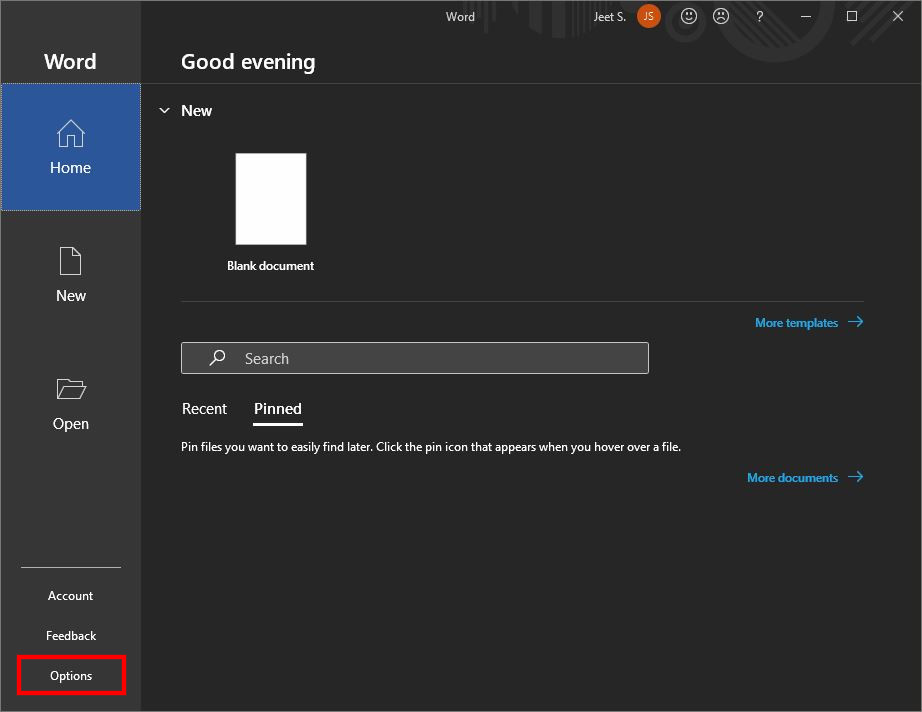Click the Open folder icon
This screenshot has height=712, width=922.
pyautogui.click(x=70, y=389)
